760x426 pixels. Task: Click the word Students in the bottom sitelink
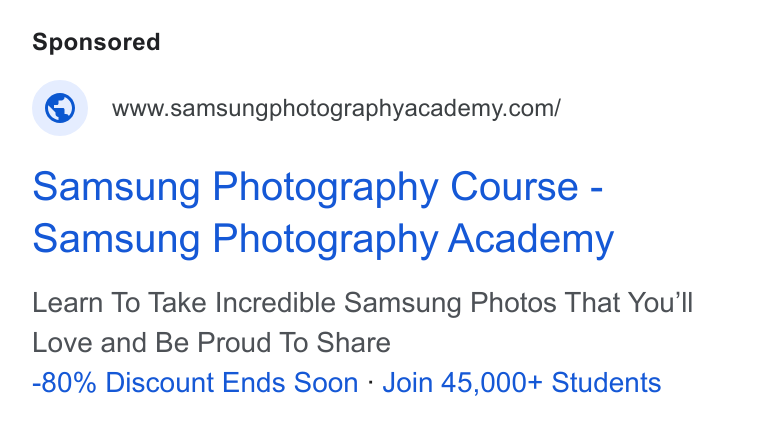(x=606, y=383)
